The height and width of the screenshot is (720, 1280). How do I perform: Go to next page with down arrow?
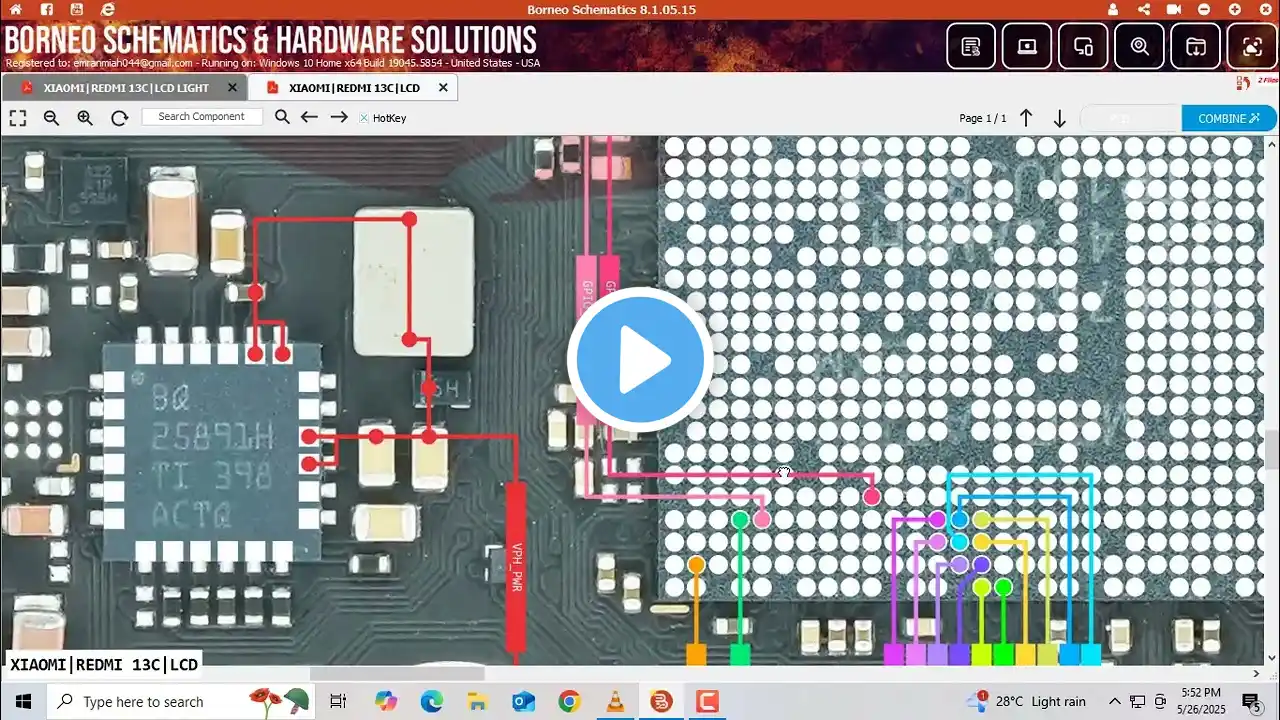click(x=1060, y=118)
